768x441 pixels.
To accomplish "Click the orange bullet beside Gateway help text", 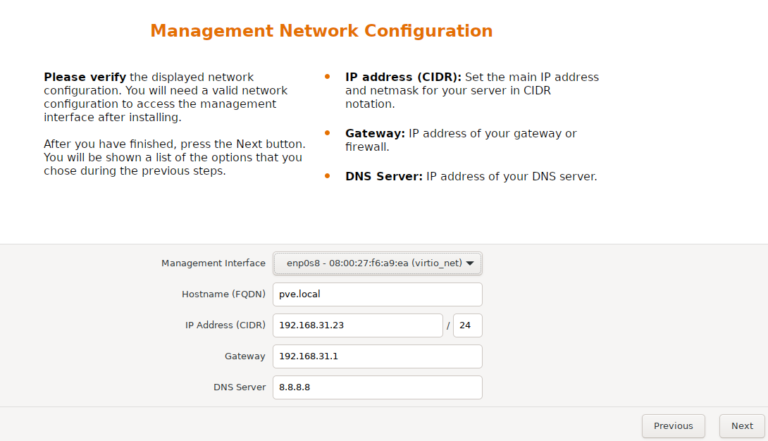I will pyautogui.click(x=327, y=133).
